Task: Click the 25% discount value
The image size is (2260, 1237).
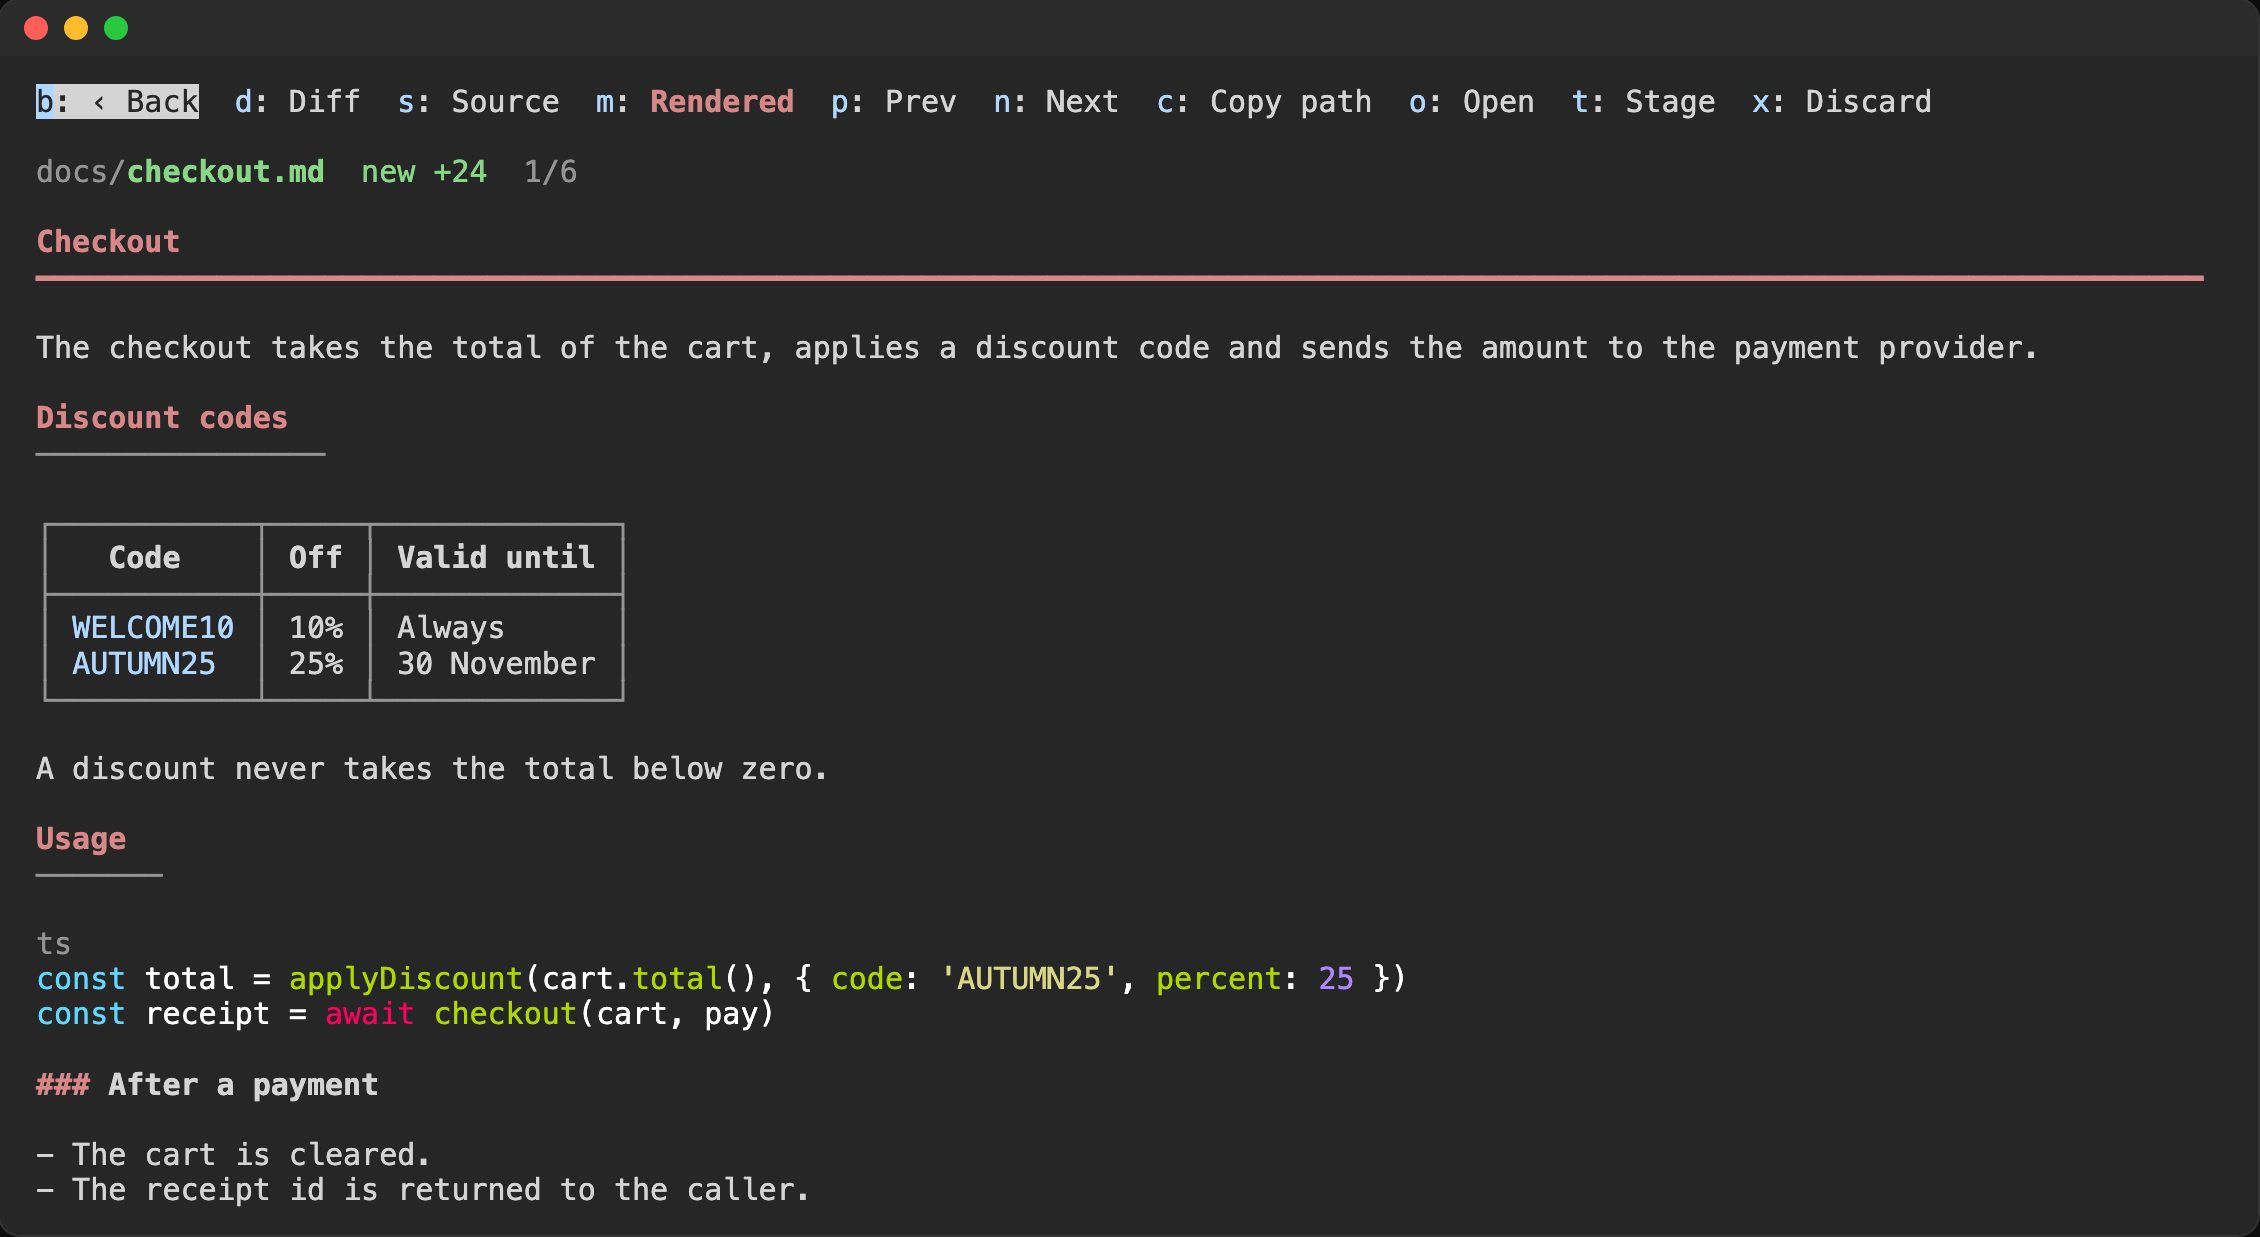Action: 315,664
